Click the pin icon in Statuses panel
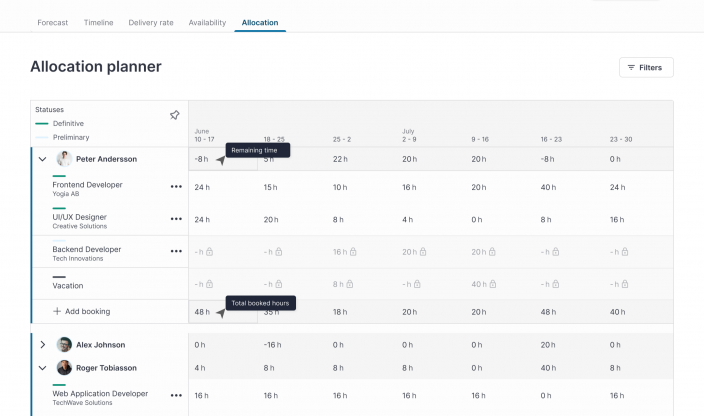Image resolution: width=704 pixels, height=416 pixels. point(175,115)
